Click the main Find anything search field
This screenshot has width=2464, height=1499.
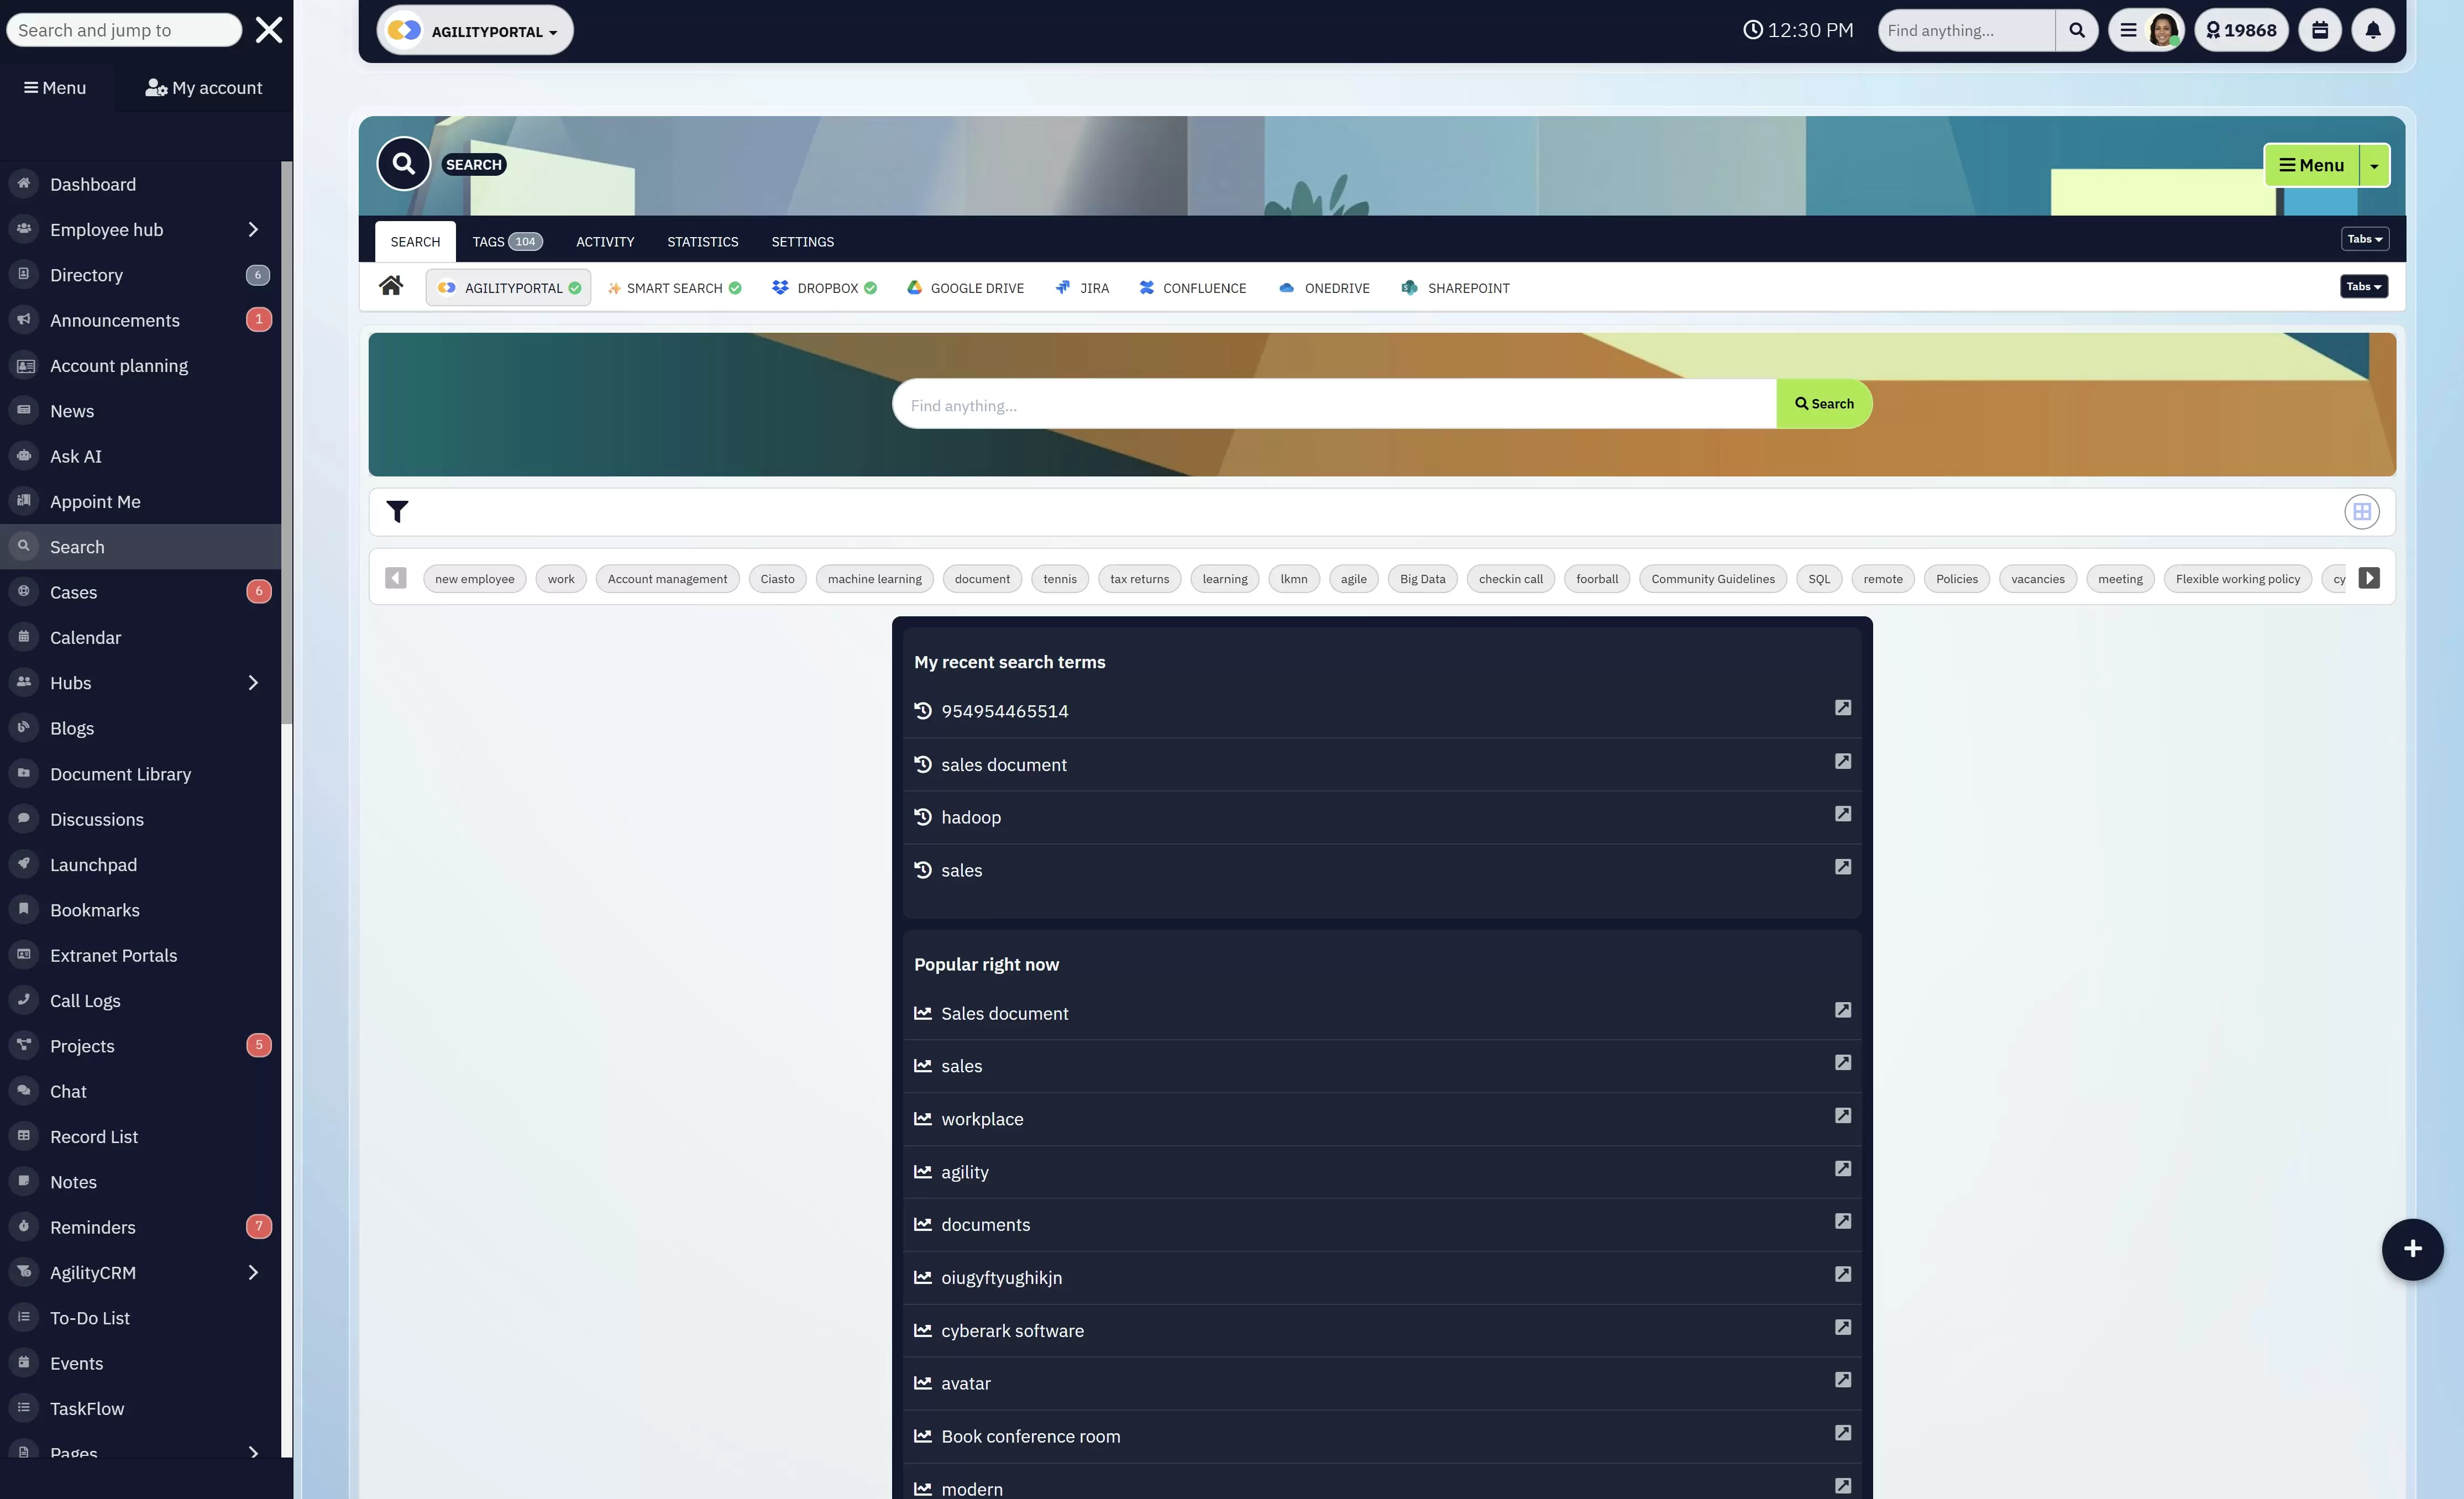click(1333, 405)
